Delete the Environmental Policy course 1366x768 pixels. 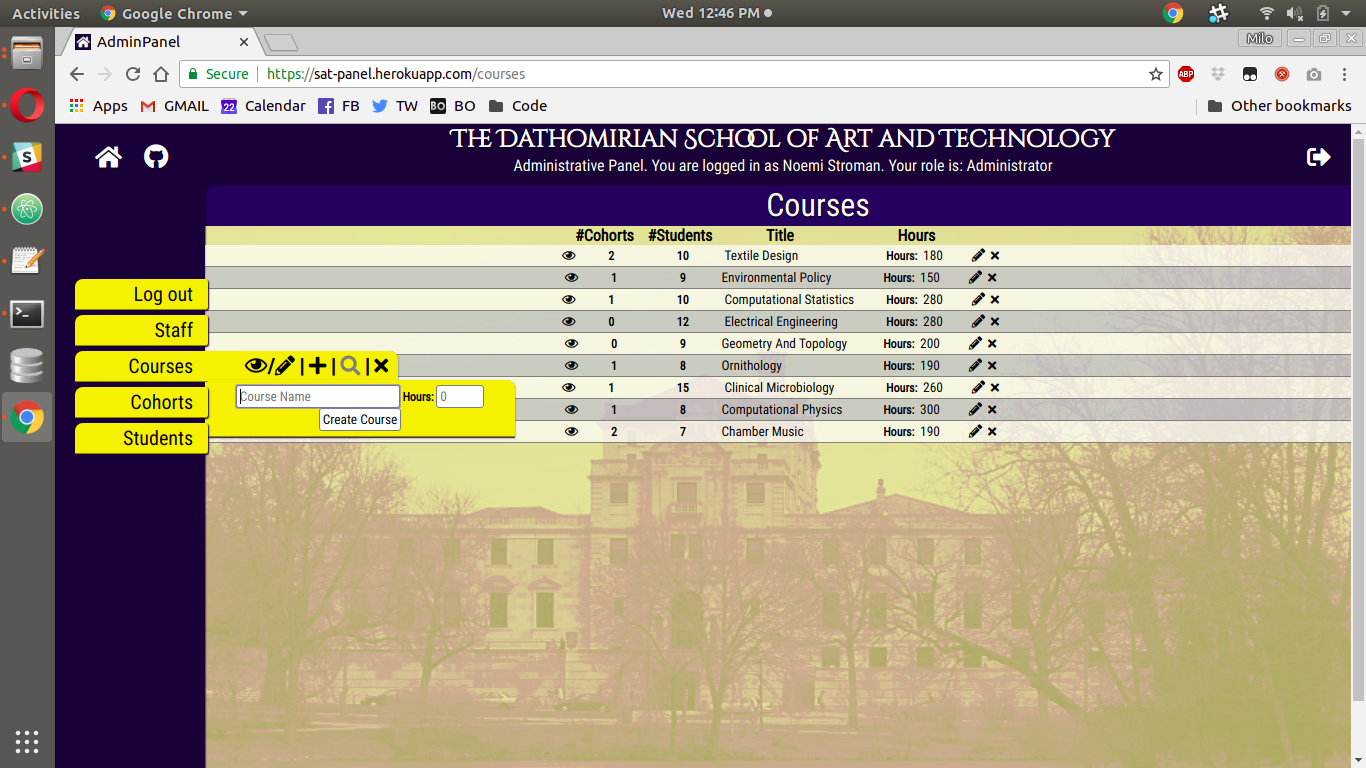click(x=992, y=278)
